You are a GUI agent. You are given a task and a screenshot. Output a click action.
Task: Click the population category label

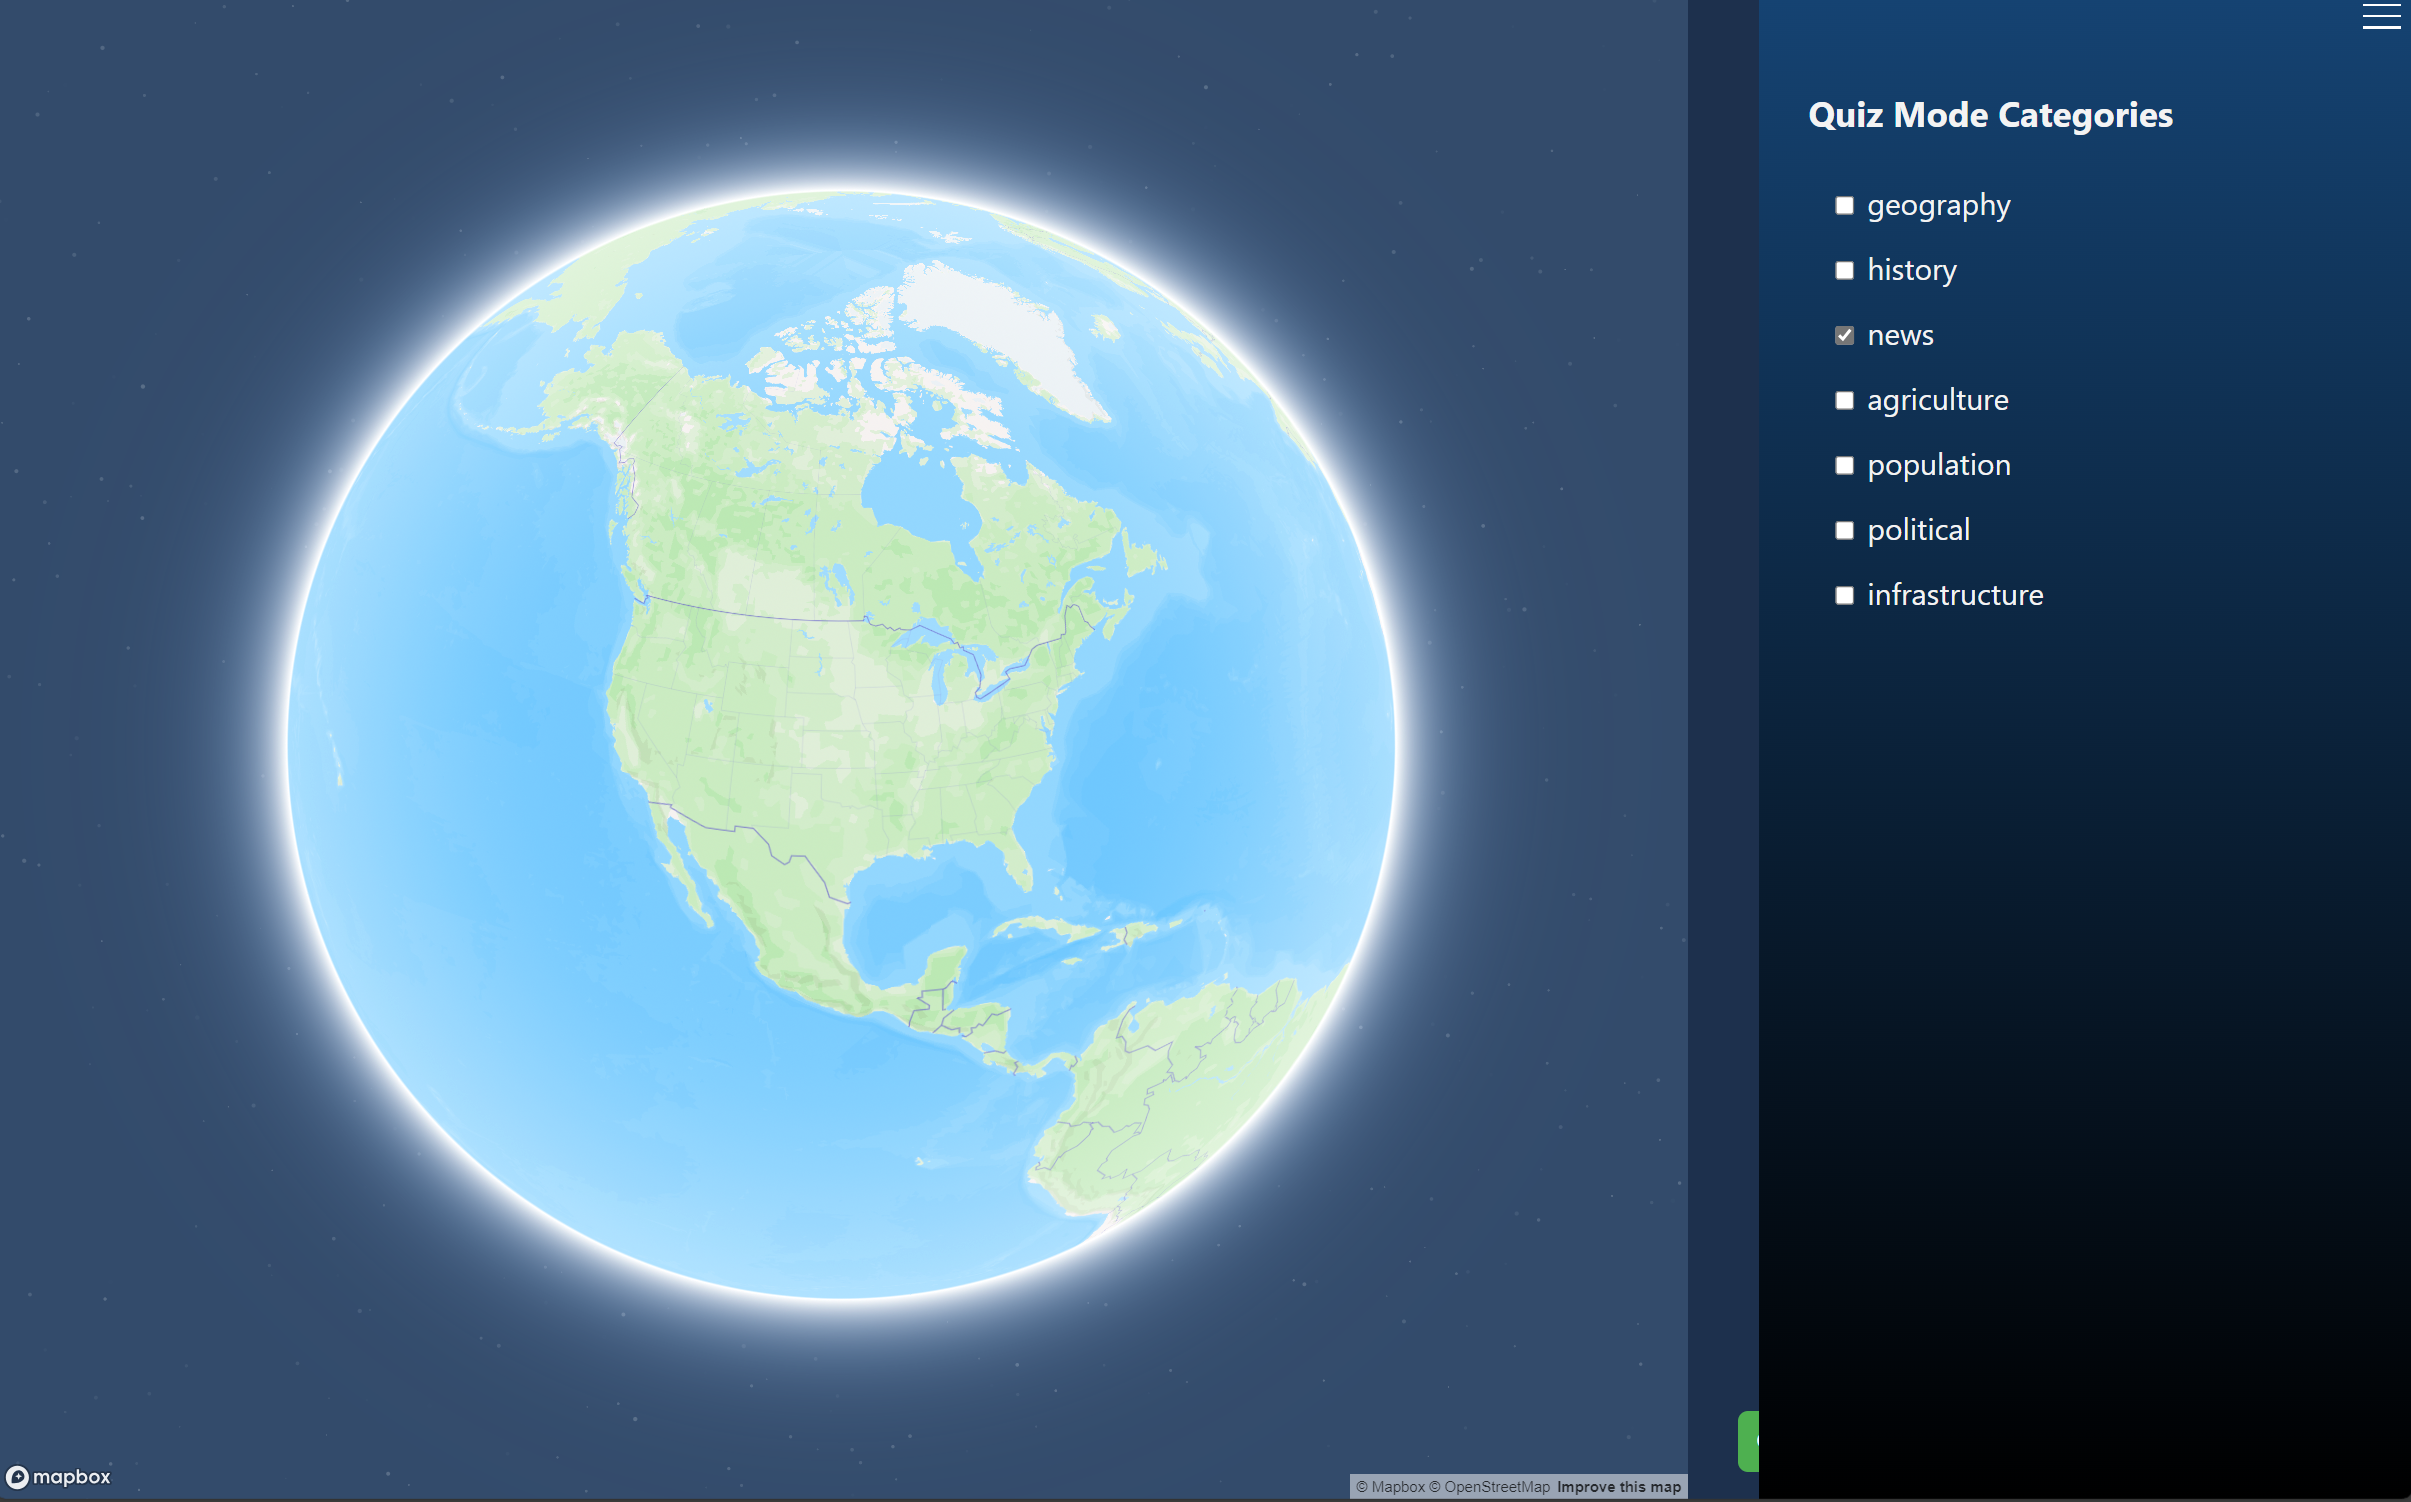(1938, 465)
